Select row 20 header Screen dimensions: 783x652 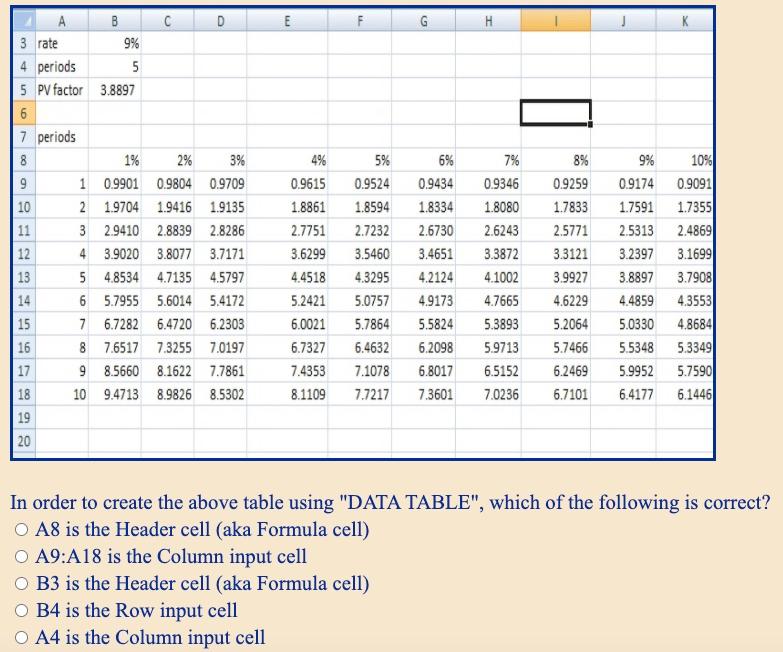[23, 441]
